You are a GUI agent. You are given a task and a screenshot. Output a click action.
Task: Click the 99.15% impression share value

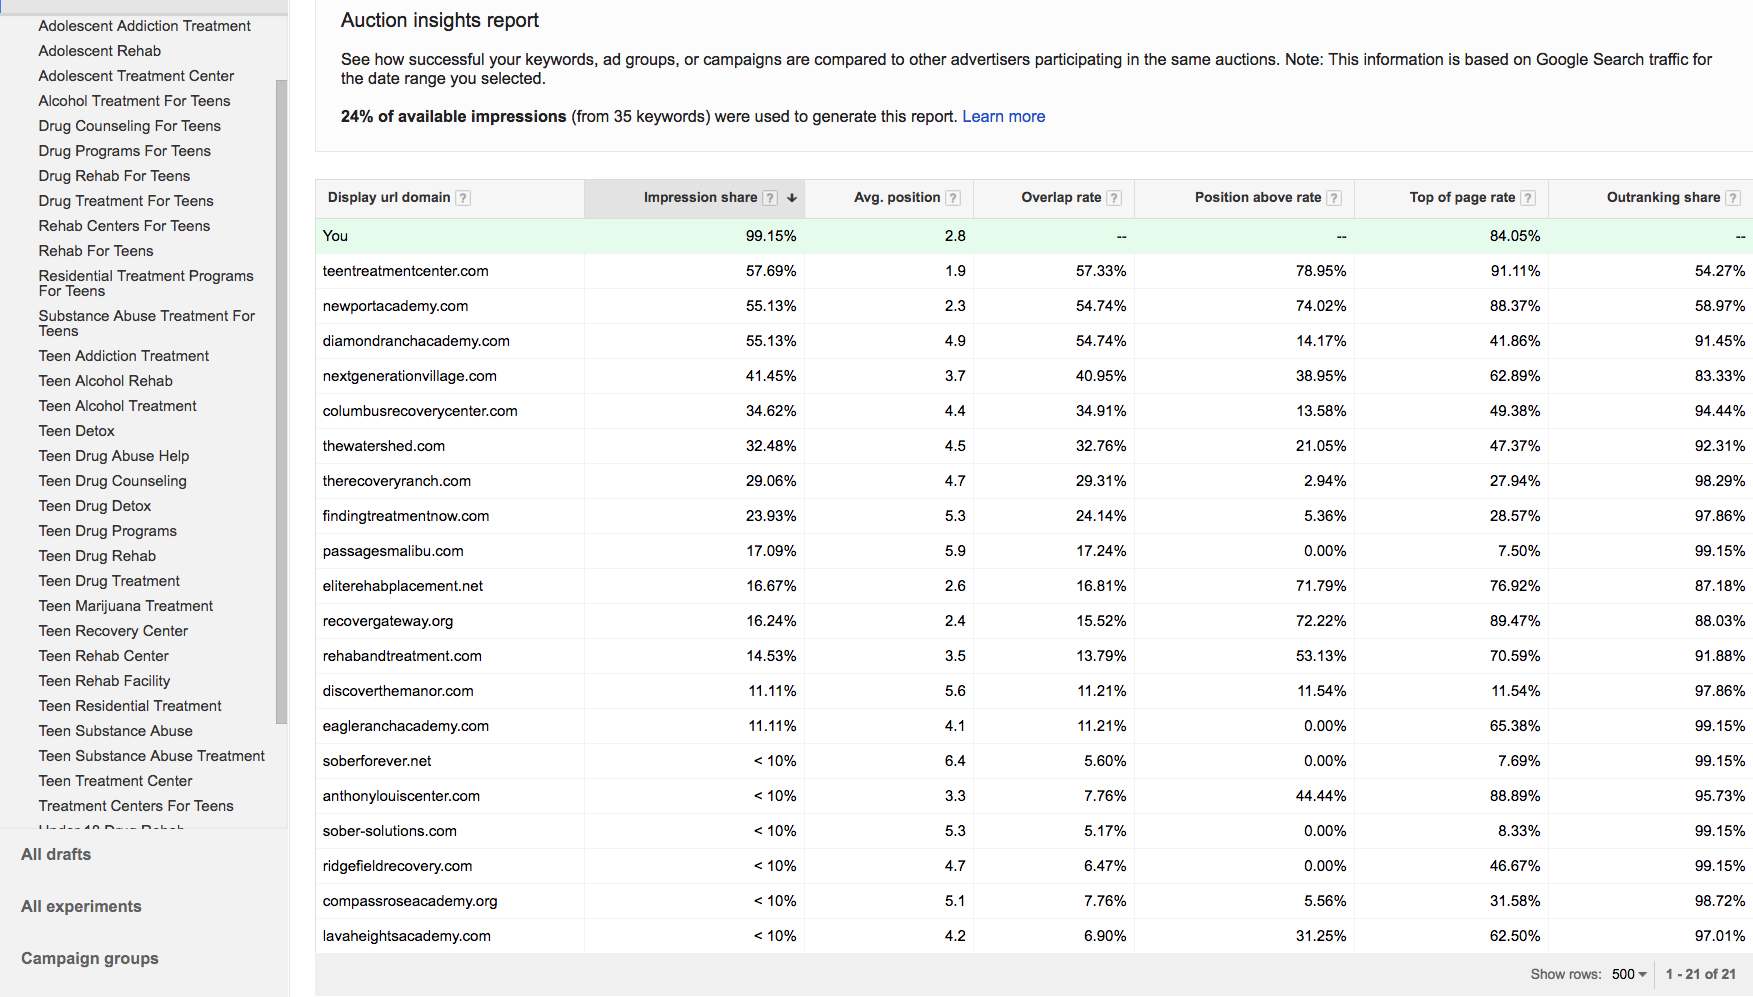771,236
